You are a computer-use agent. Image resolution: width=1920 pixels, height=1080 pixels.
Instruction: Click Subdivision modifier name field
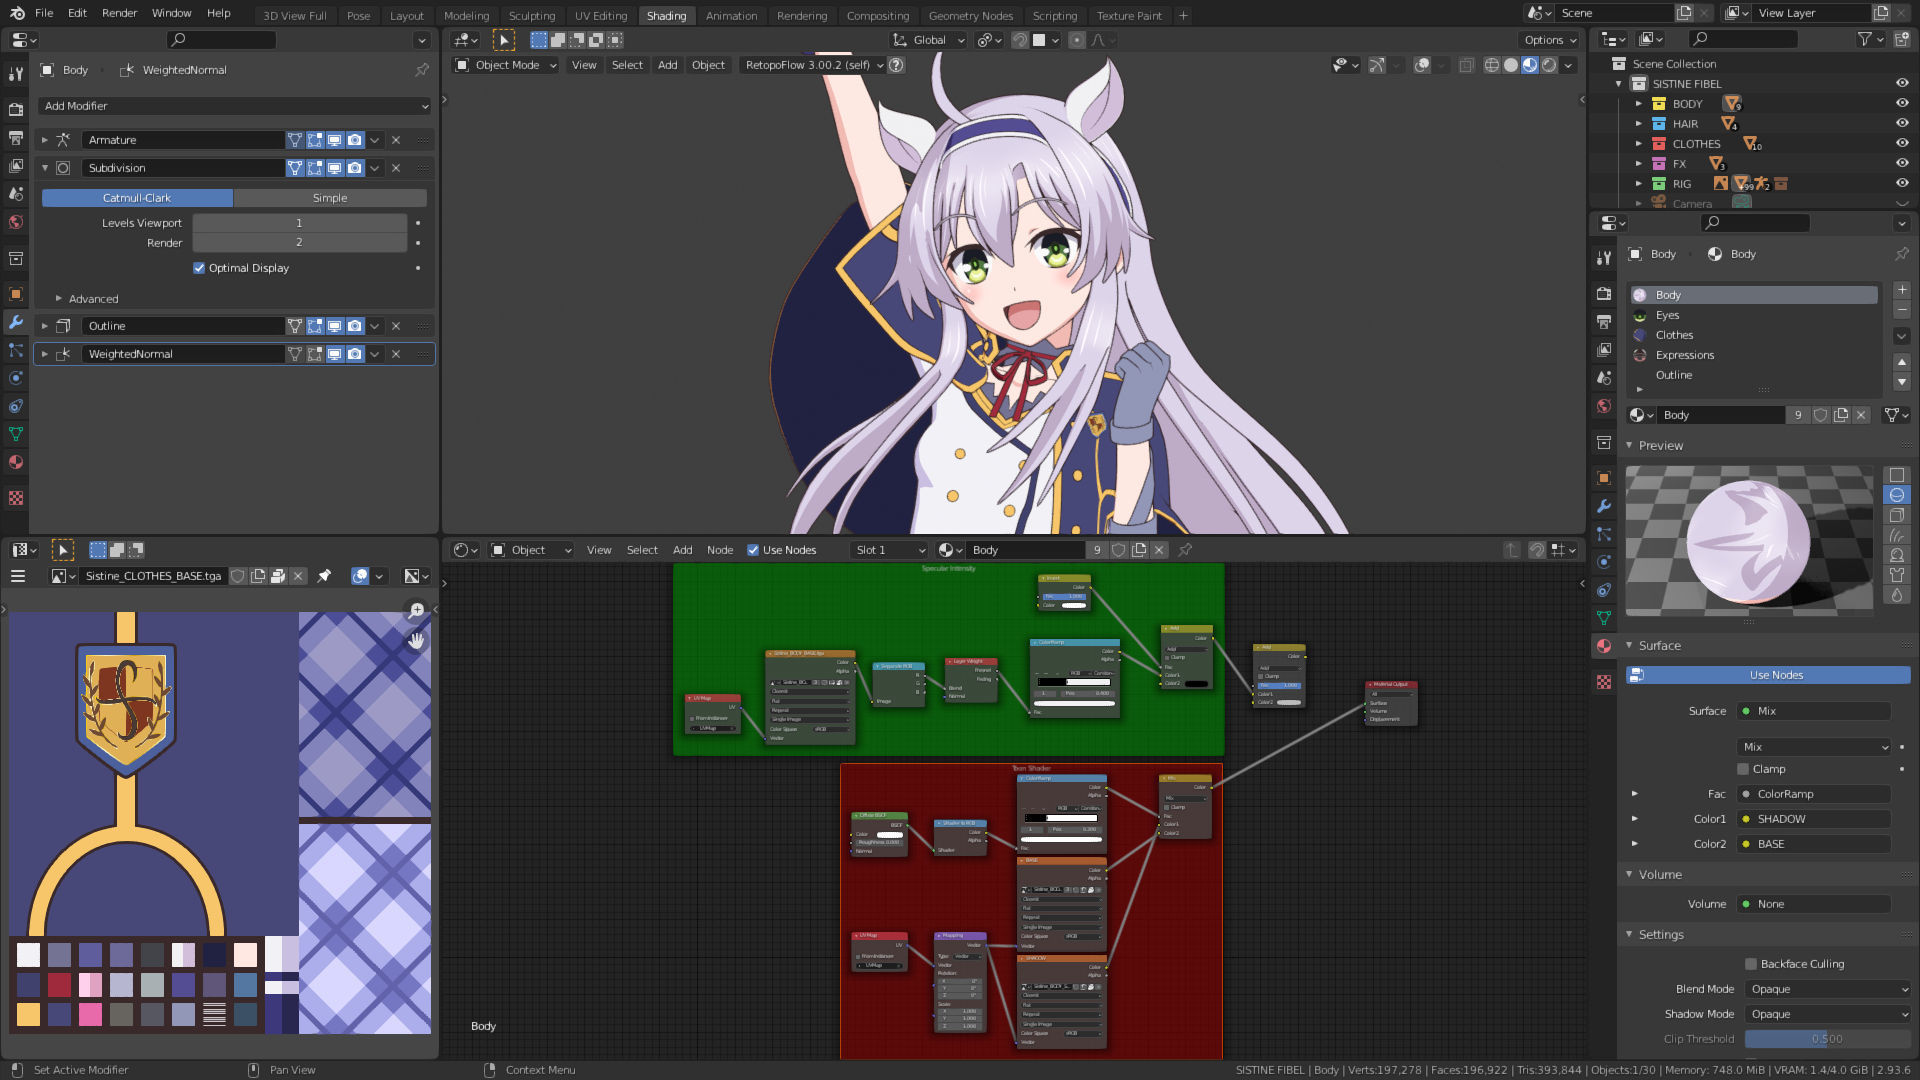[x=181, y=168]
